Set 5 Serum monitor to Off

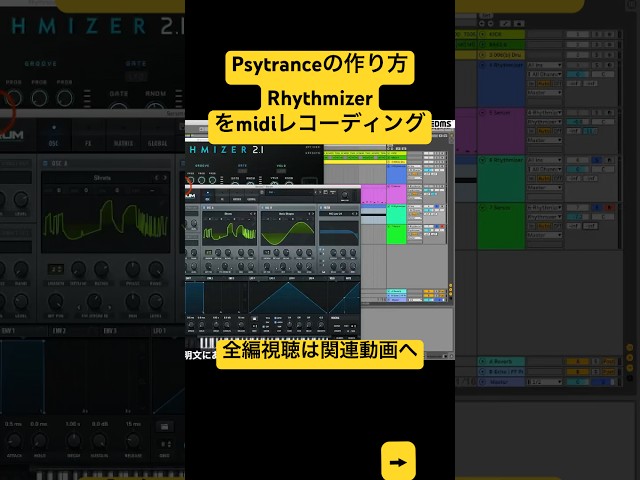point(556,131)
